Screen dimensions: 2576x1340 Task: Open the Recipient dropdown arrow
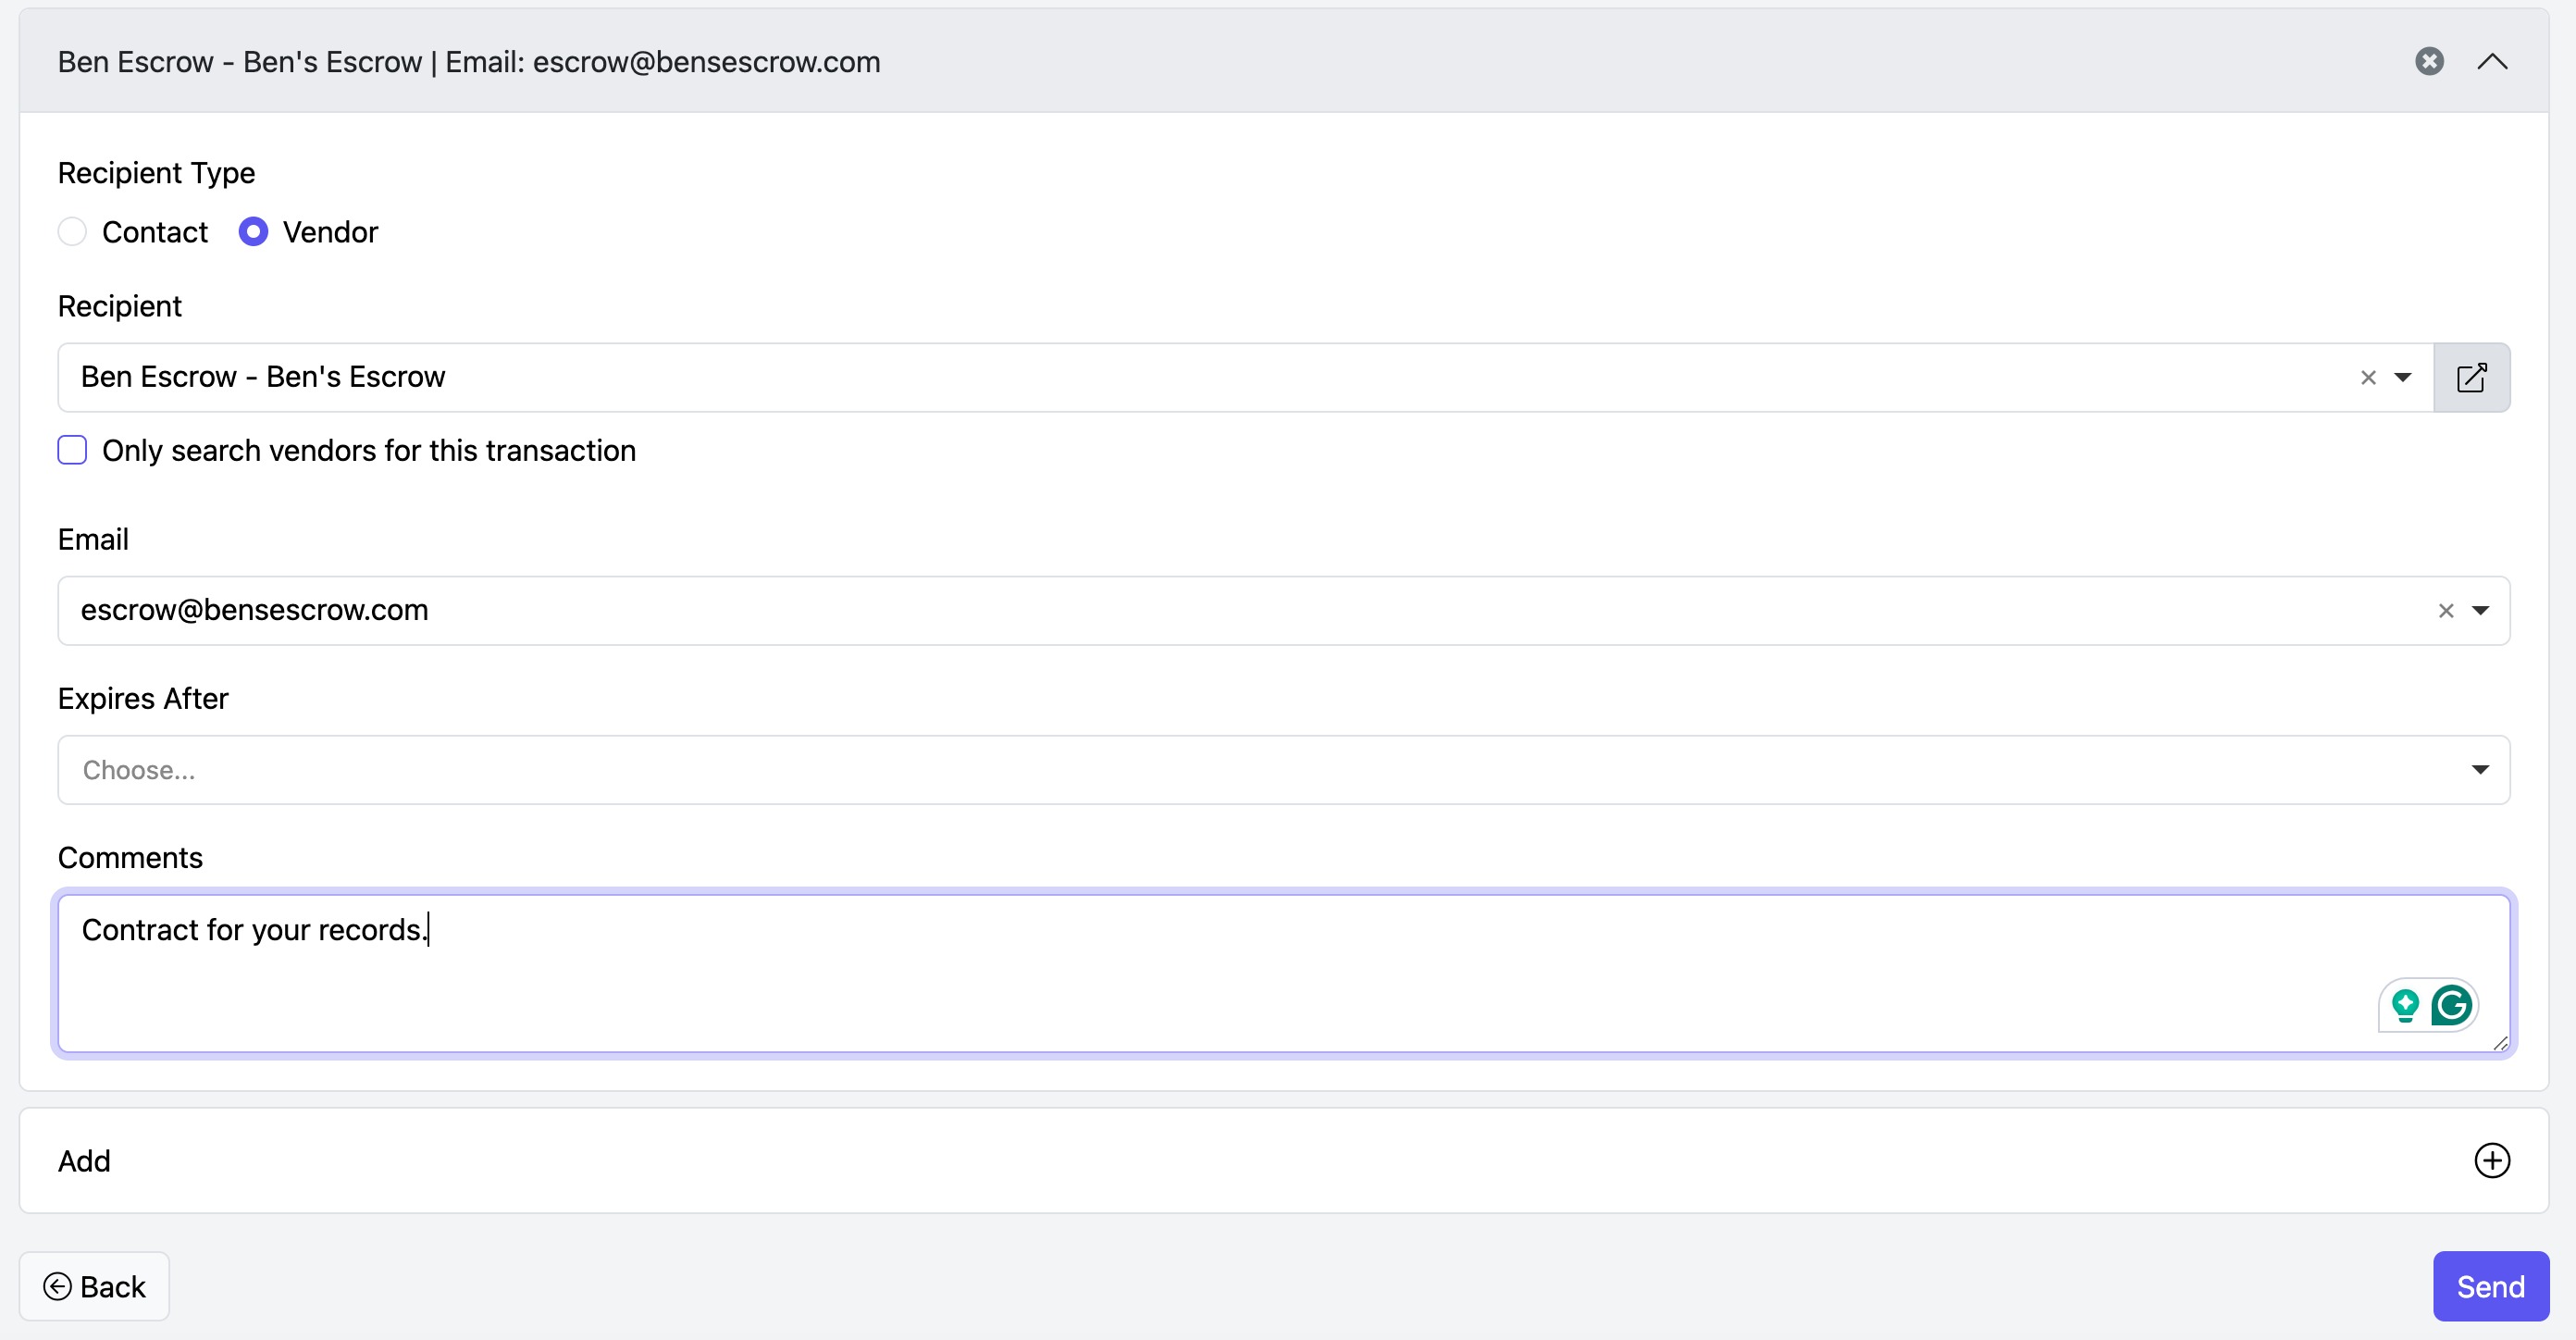2403,377
